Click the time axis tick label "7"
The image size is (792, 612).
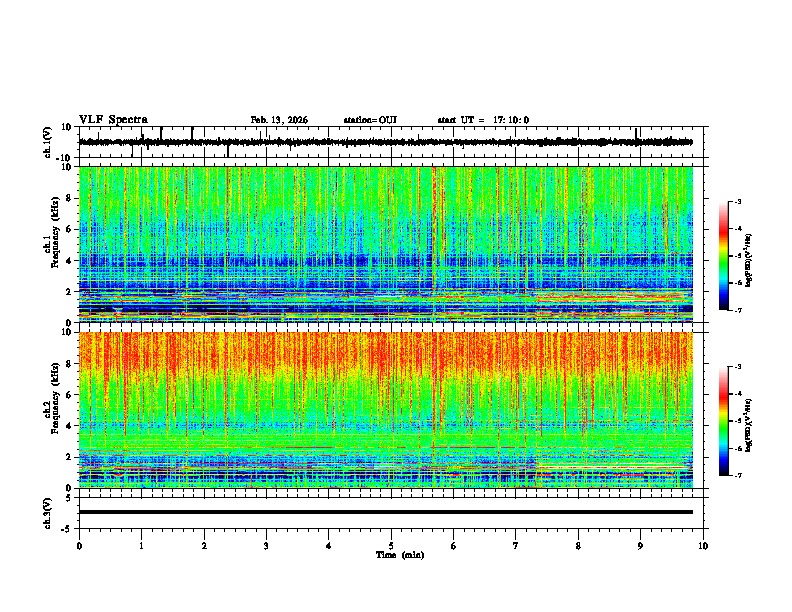(516, 546)
